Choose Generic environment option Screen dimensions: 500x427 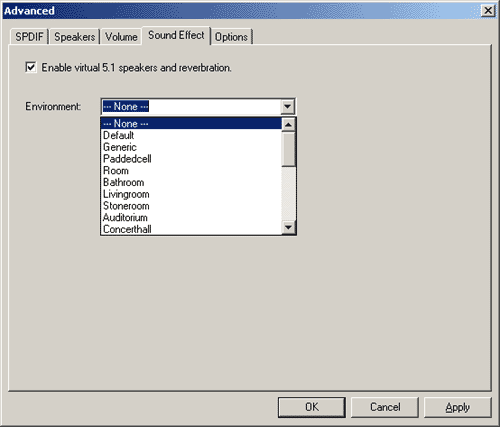191,147
